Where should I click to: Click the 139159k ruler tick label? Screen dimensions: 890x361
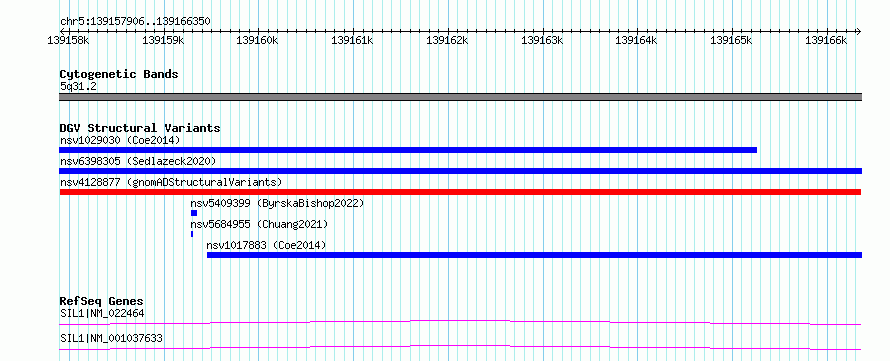(163, 40)
